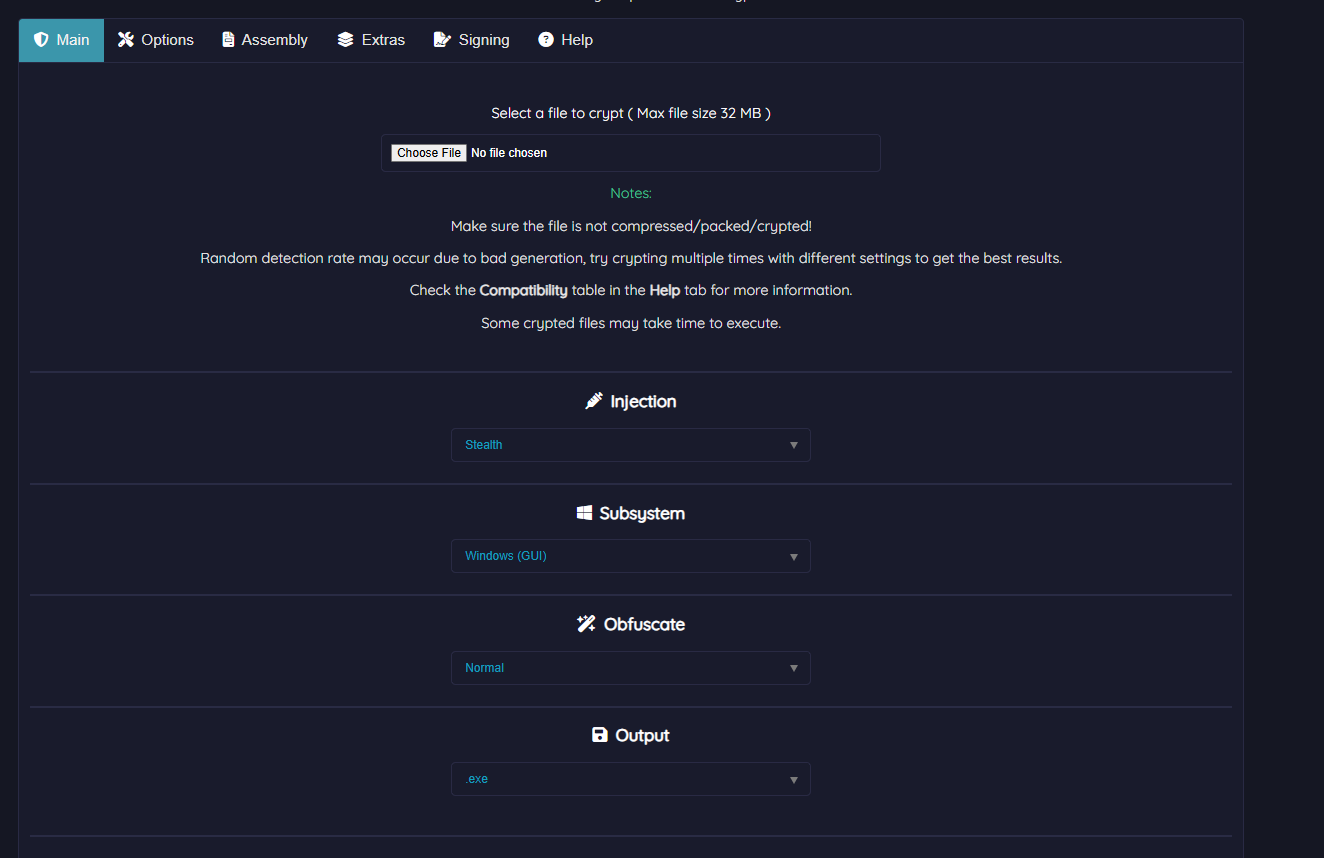The height and width of the screenshot is (858, 1324).
Task: Click the magic wand icon by Obfuscate
Action: pos(587,624)
